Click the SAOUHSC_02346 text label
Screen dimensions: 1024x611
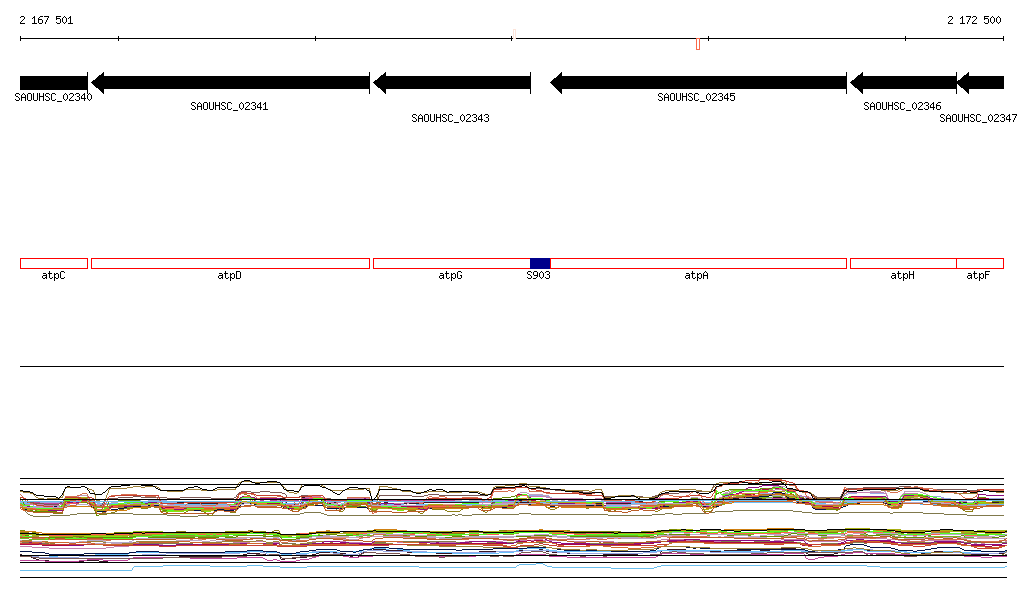[x=902, y=106]
